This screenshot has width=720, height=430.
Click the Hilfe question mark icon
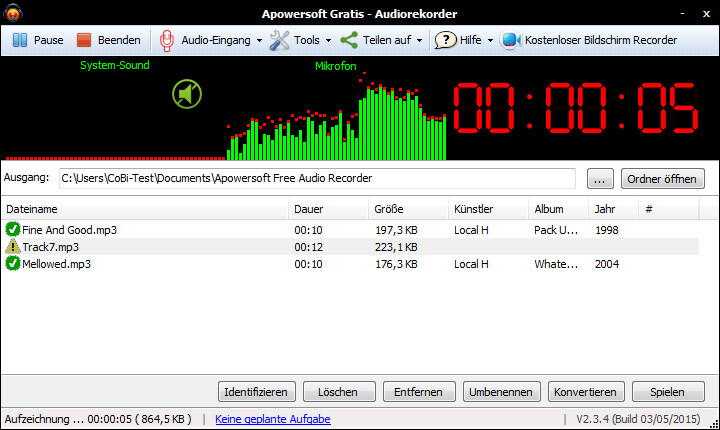click(x=445, y=40)
